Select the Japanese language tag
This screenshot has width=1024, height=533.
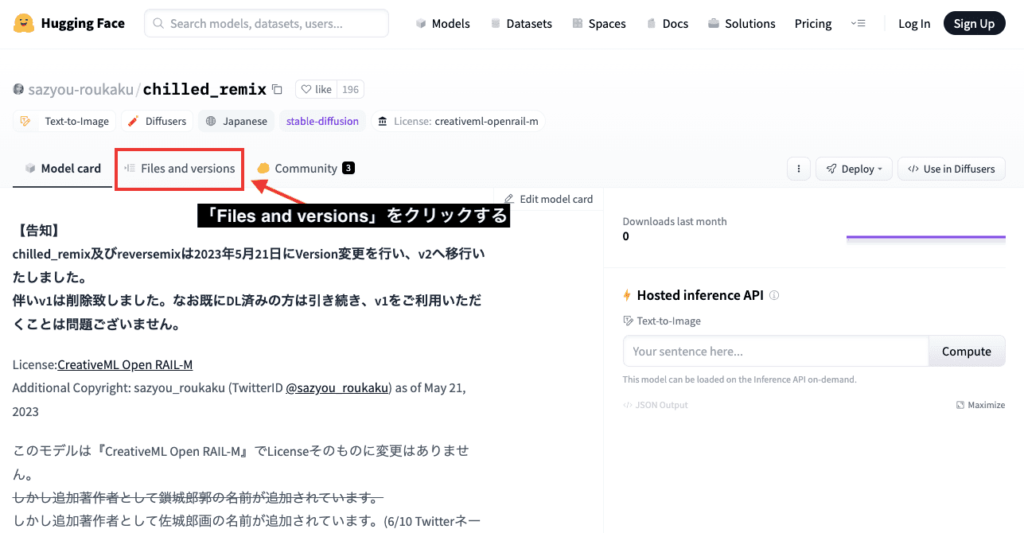pos(236,121)
